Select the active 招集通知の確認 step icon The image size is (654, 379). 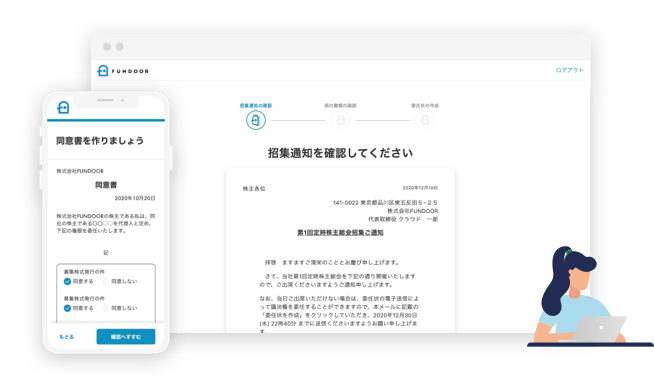[x=256, y=120]
